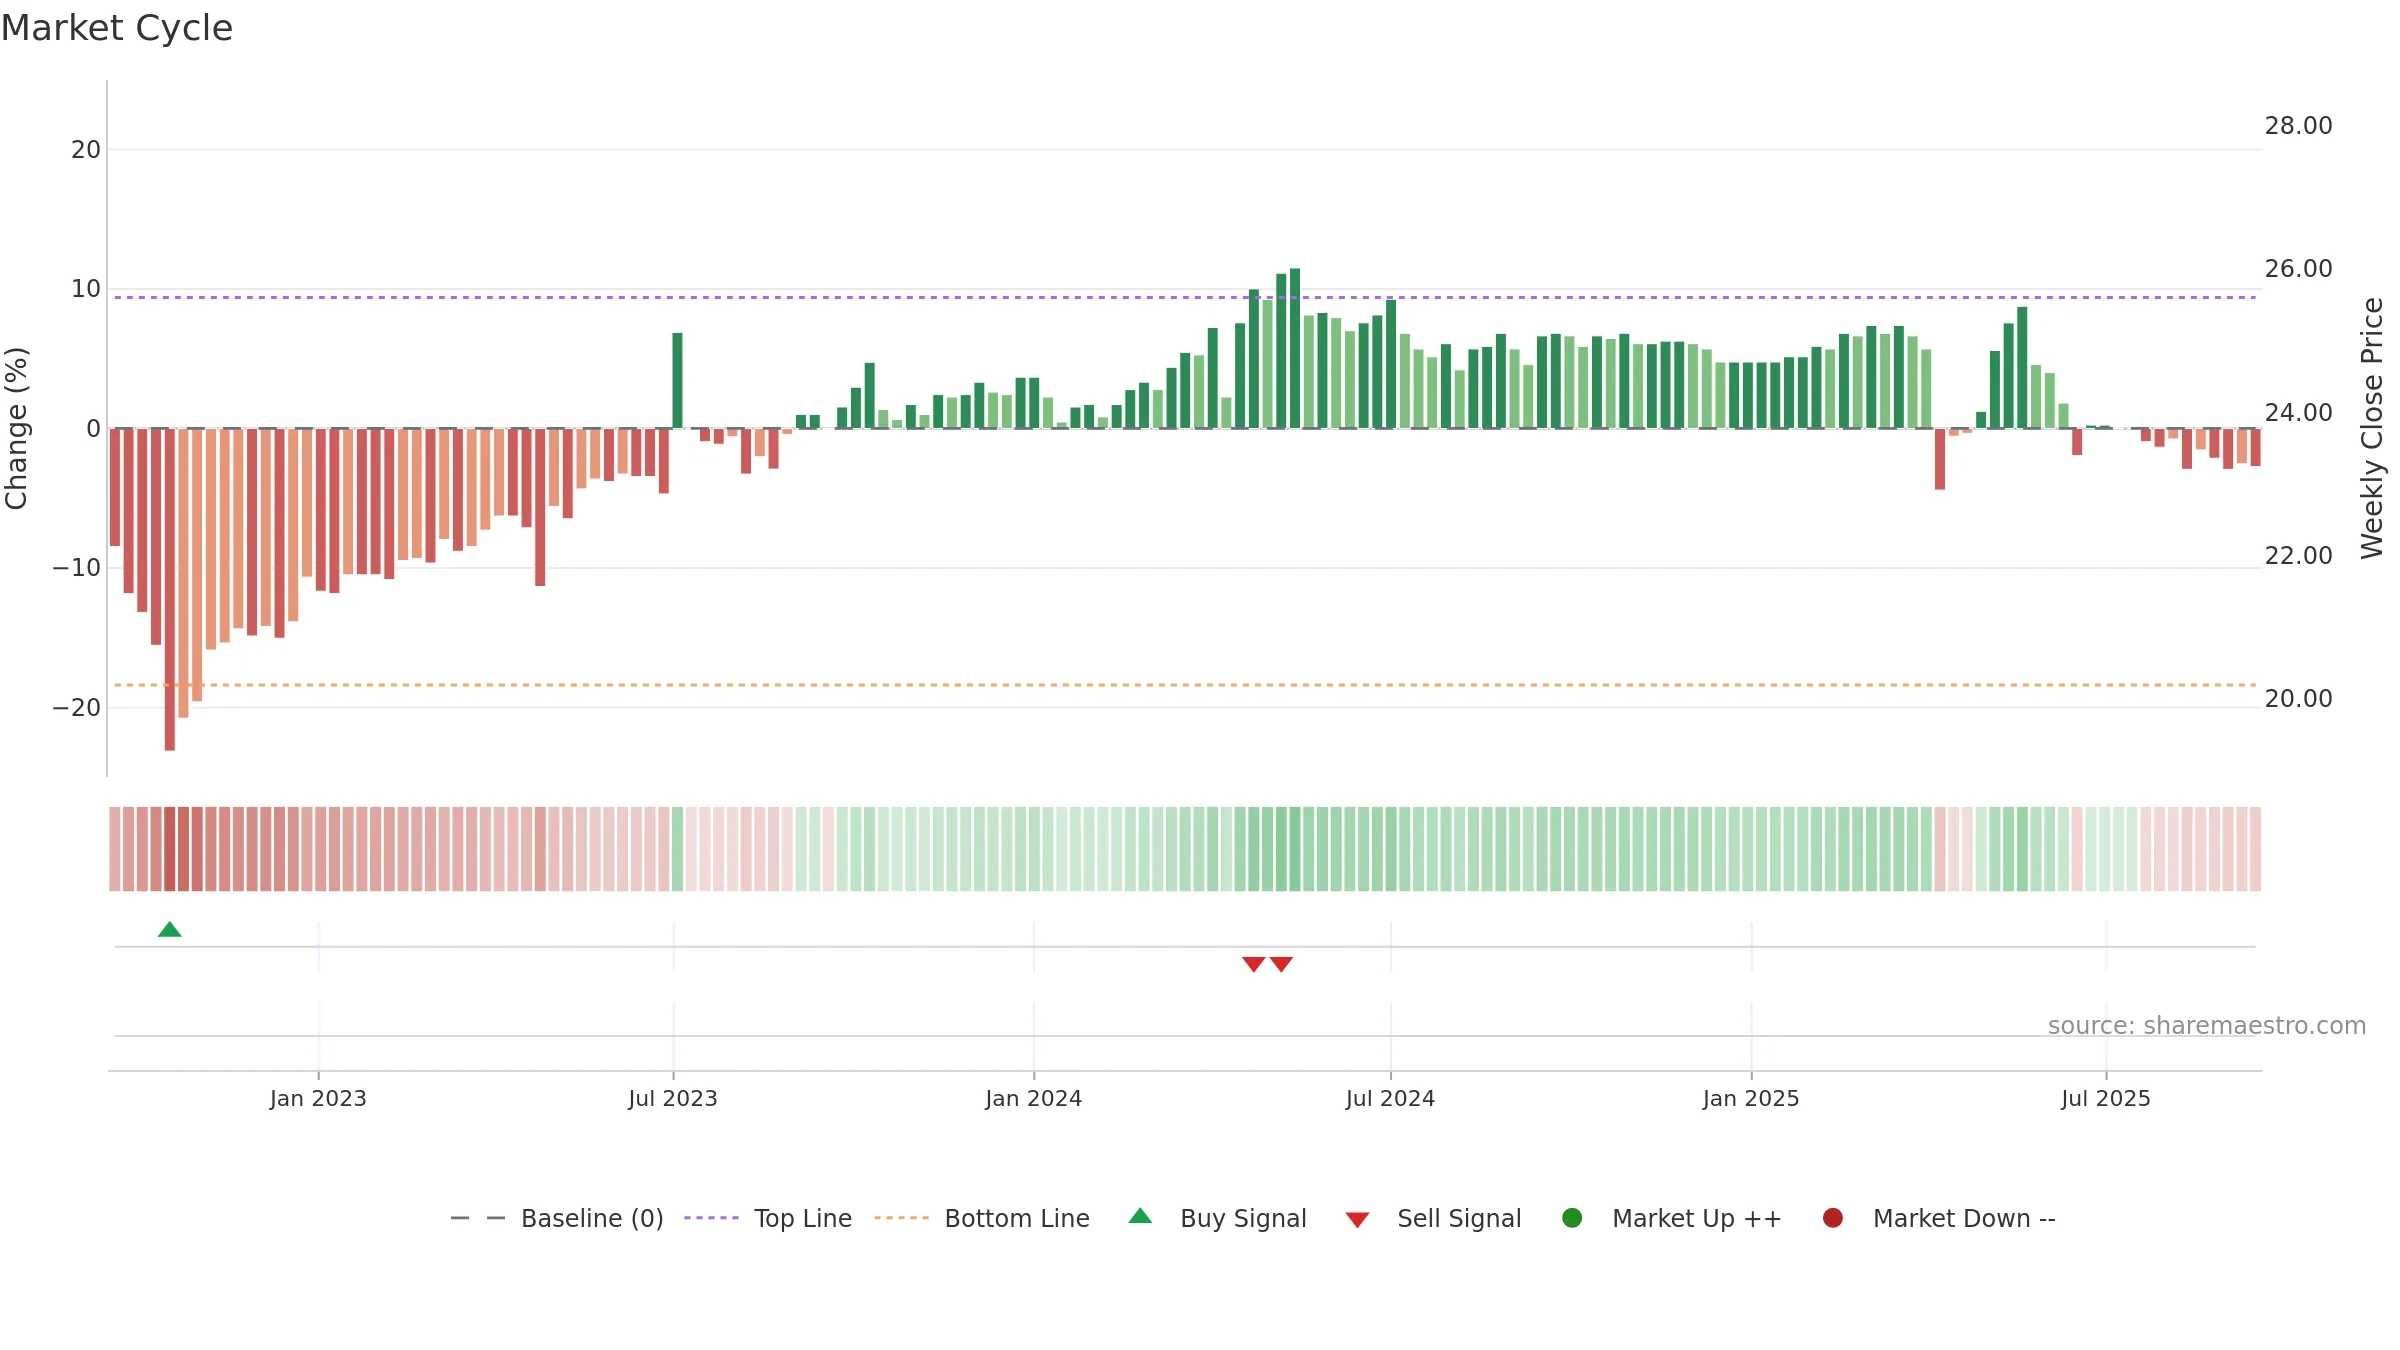This screenshot has height=1350, width=2400.
Task: Click the 20 tick on Change axis
Action: point(86,150)
